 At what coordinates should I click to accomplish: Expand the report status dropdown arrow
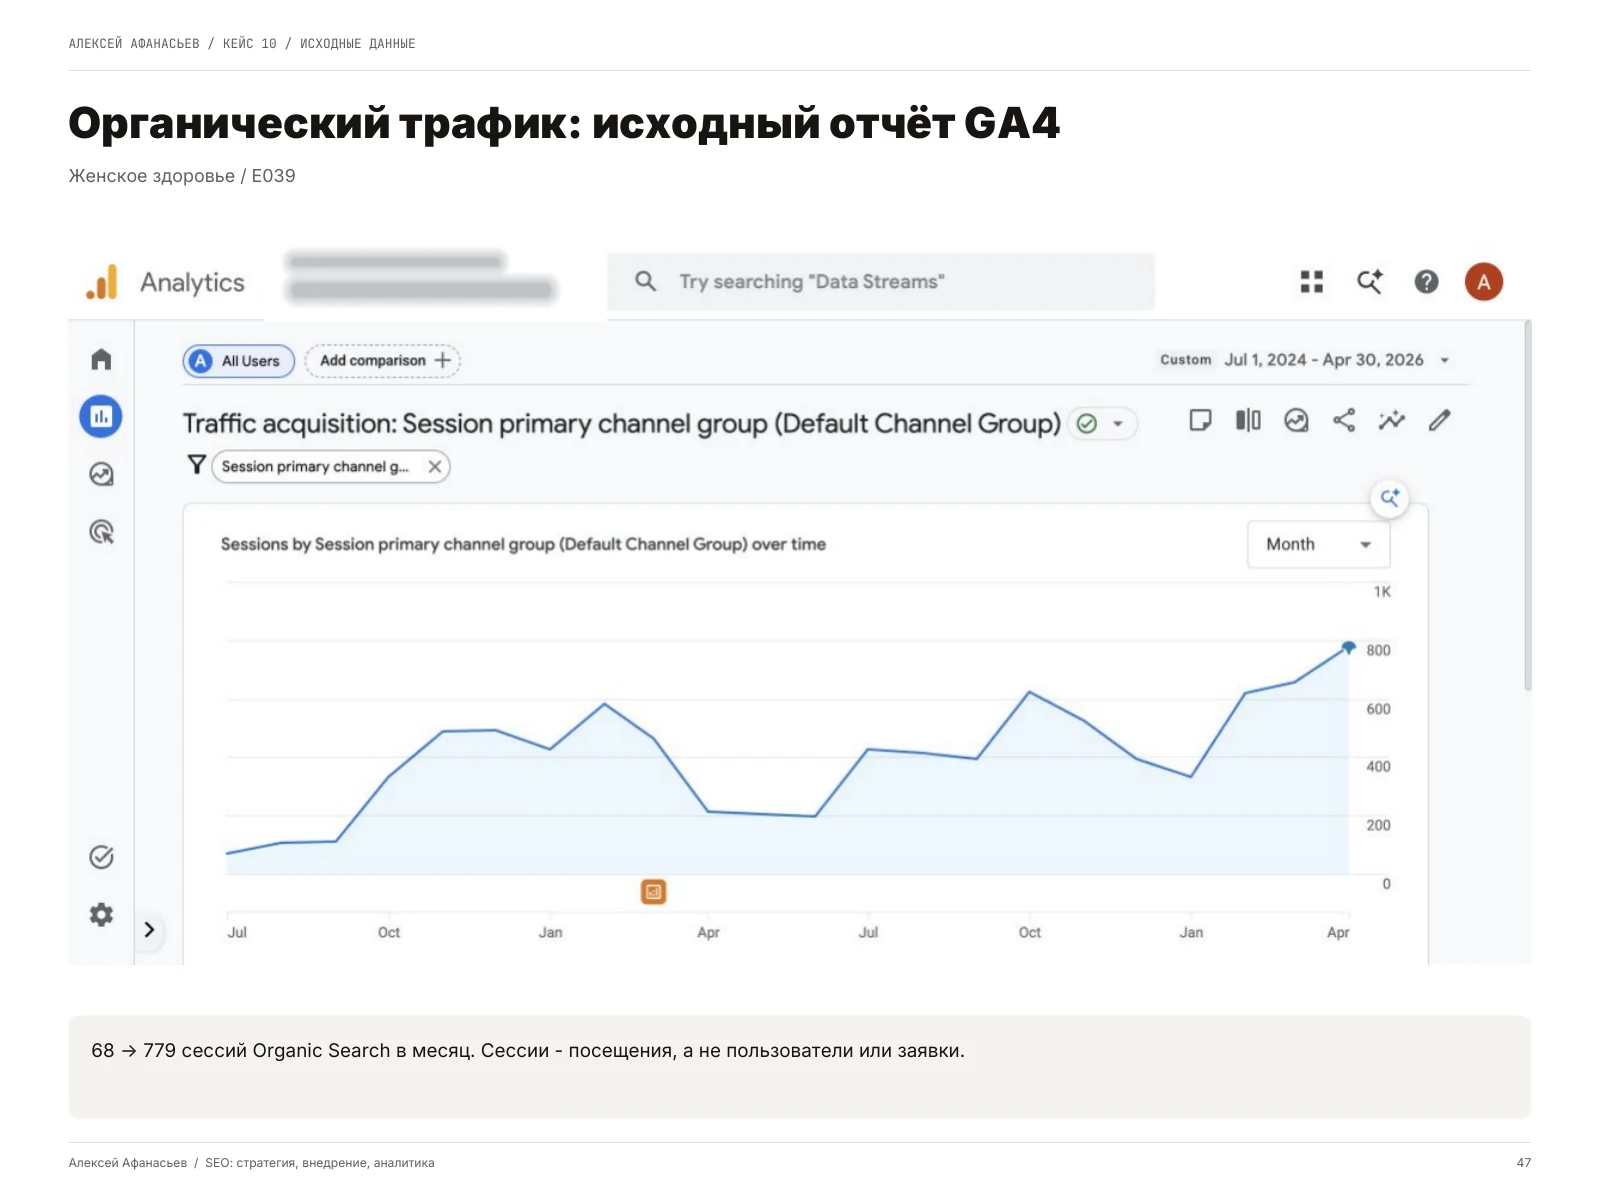pos(1118,424)
